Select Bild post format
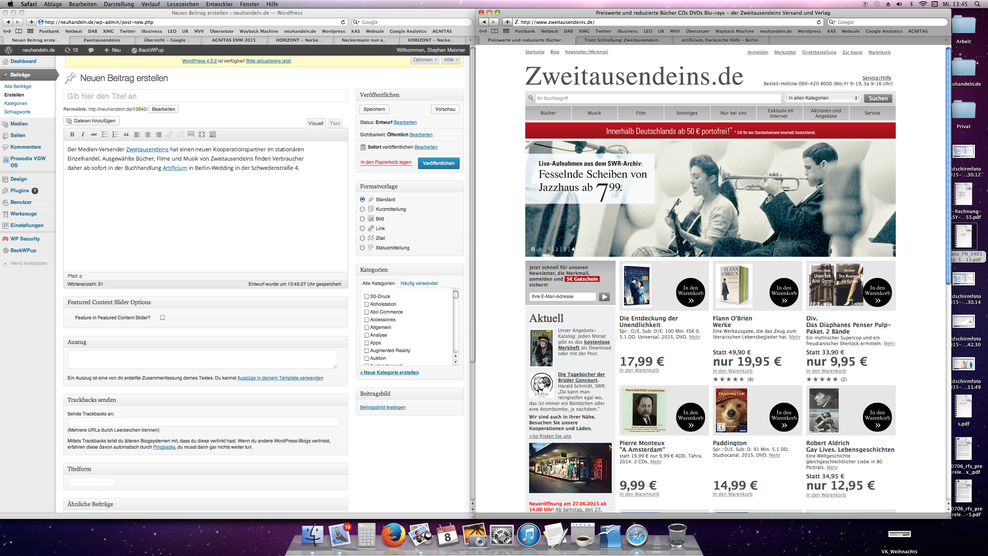This screenshot has width=988, height=556. (x=362, y=219)
